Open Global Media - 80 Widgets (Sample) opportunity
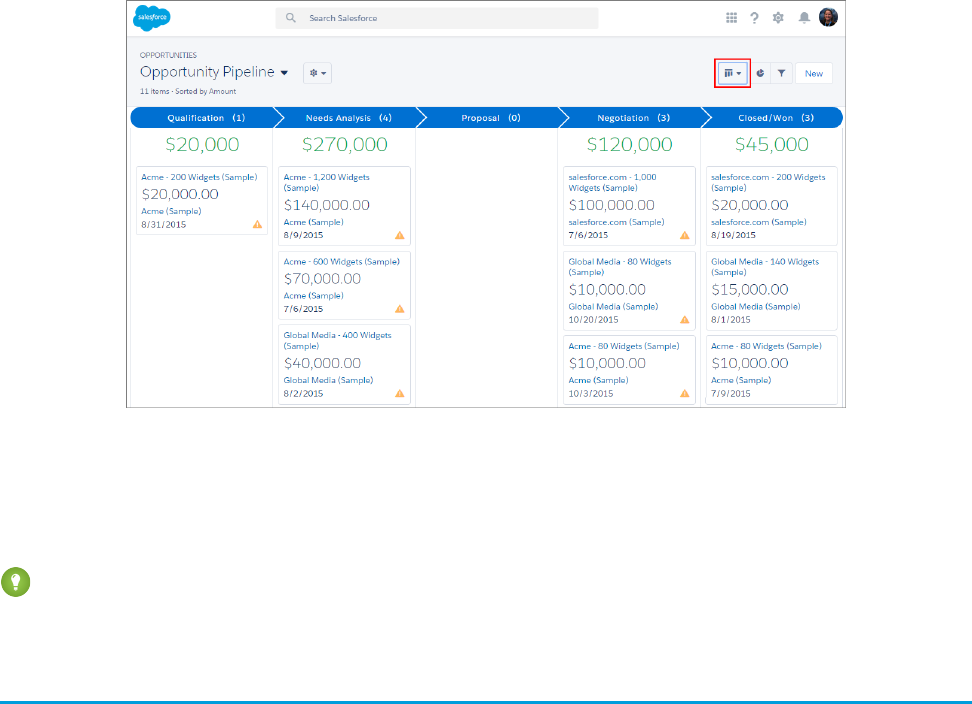This screenshot has width=972, height=704. pos(620,266)
